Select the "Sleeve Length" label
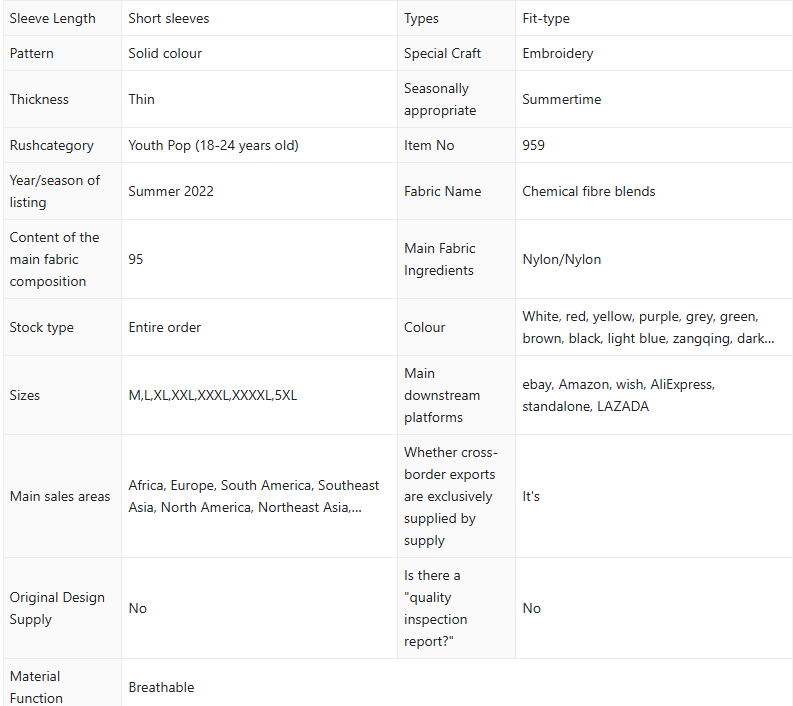 point(53,18)
